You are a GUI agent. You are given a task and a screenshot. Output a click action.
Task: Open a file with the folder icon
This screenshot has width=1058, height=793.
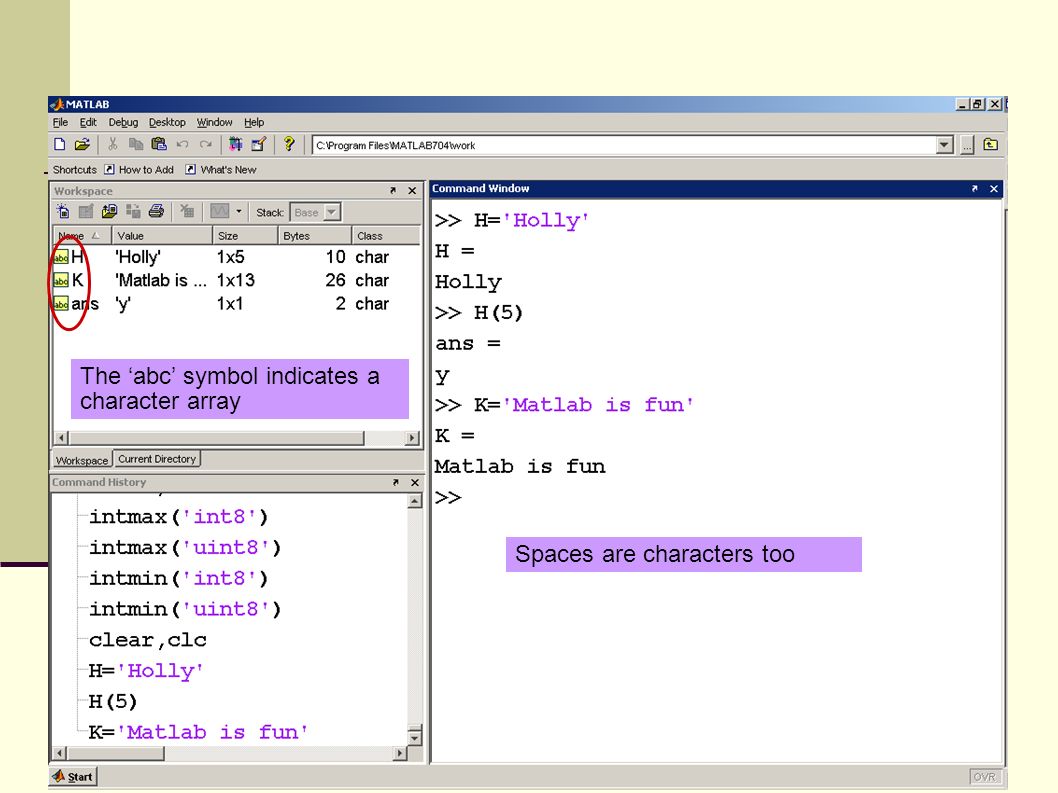point(82,144)
